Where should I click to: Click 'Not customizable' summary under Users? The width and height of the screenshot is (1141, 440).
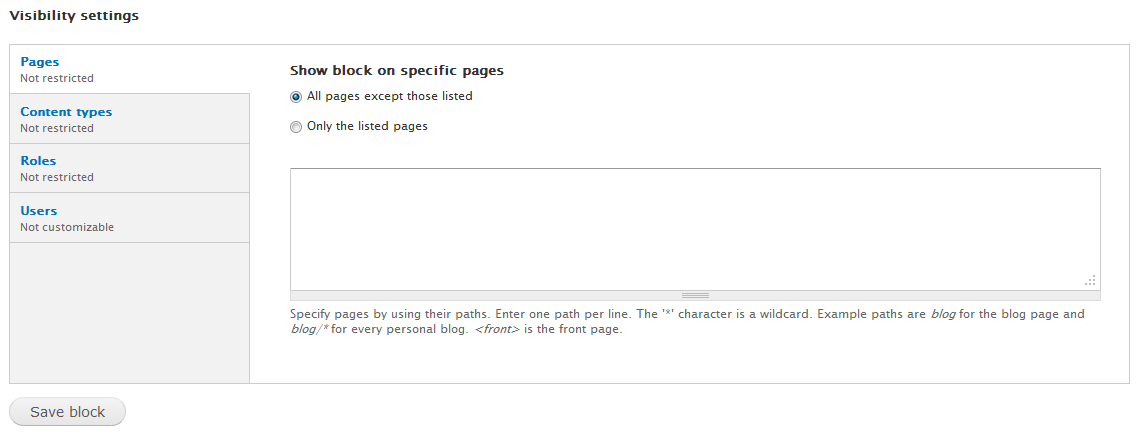[67, 227]
